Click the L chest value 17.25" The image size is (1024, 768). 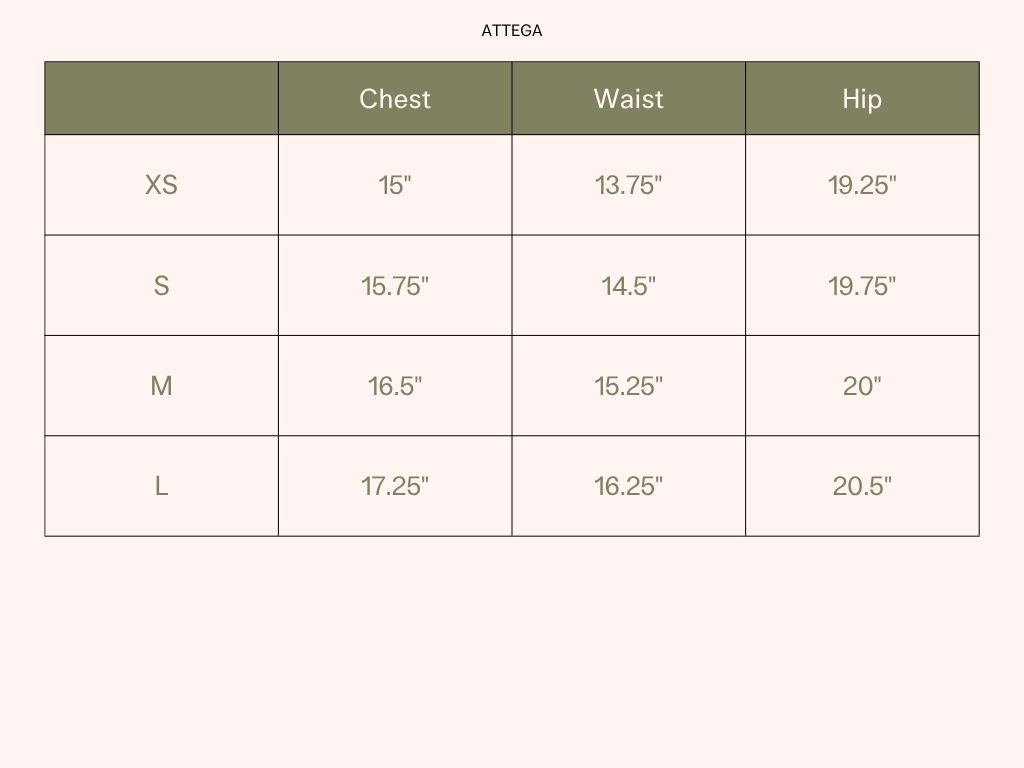tap(395, 486)
